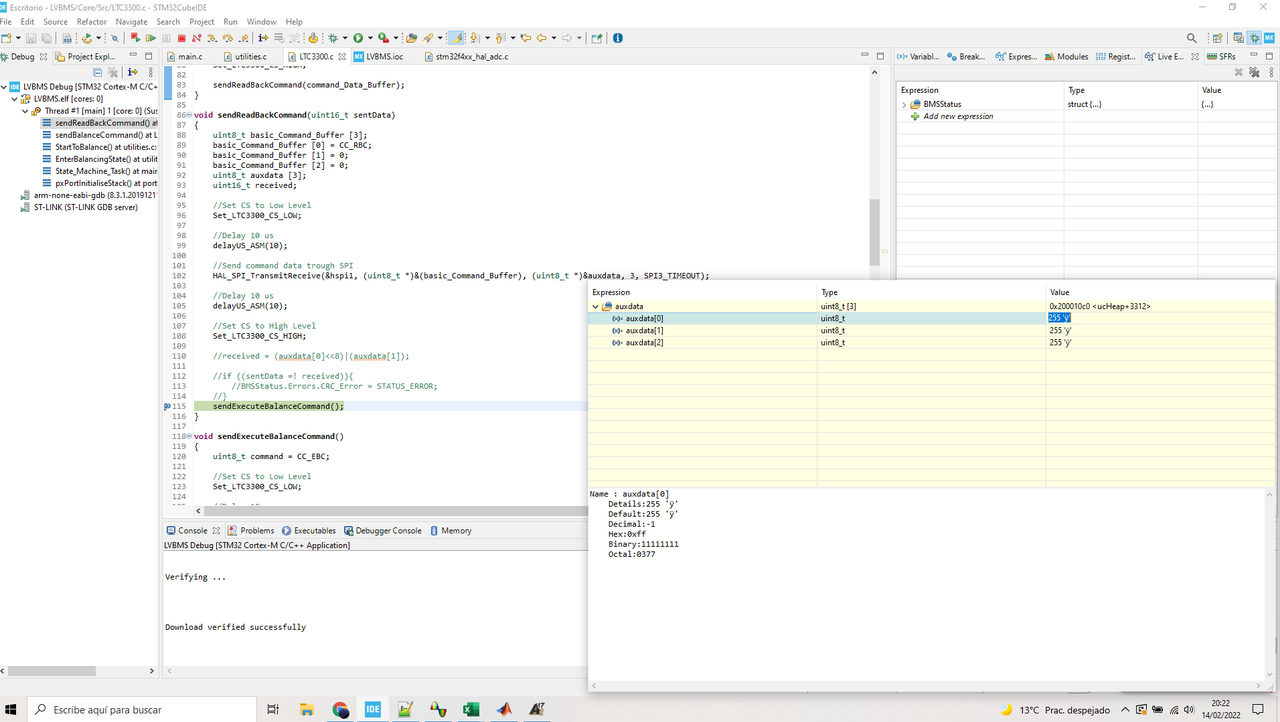Click Add new expression

tap(958, 116)
